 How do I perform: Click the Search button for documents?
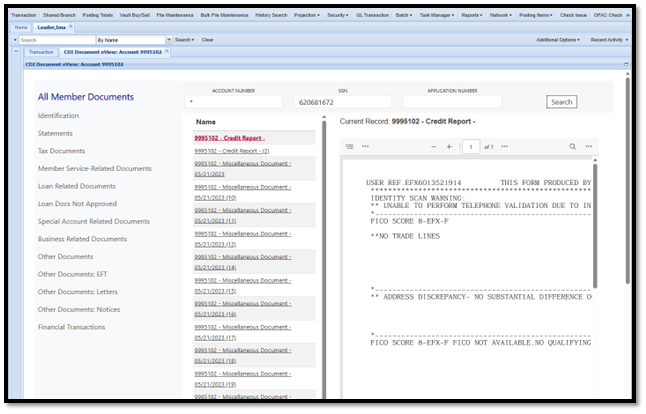[x=562, y=102]
